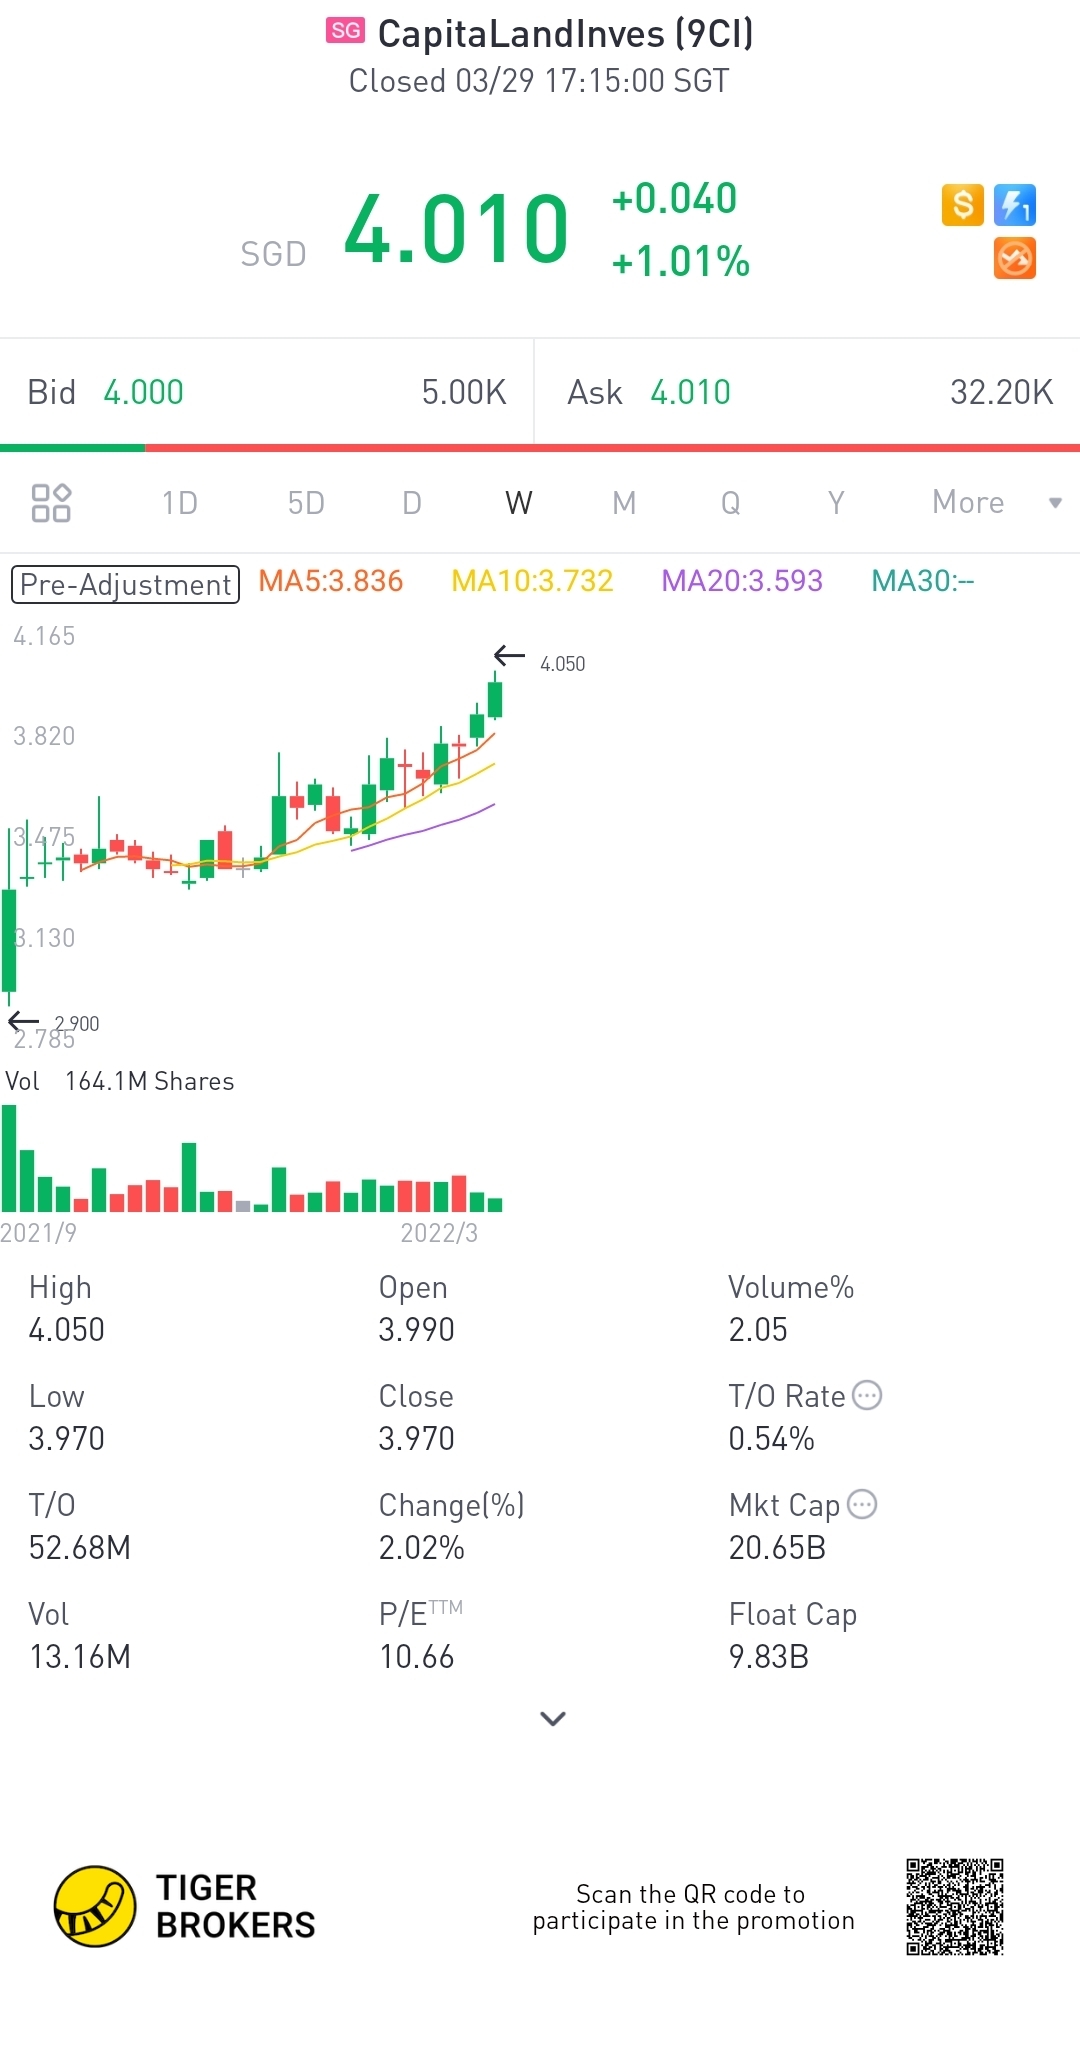Screen dimensions: 1080x2058
Task: Tap the Change(%) value 2.02%
Action: tap(421, 1548)
